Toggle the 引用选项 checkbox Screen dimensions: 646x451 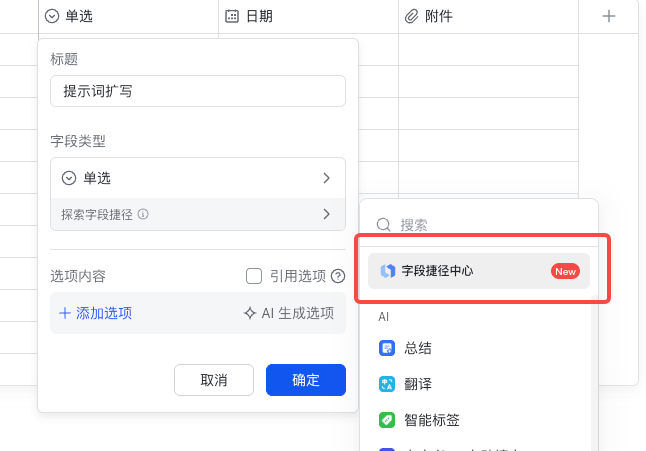(254, 276)
